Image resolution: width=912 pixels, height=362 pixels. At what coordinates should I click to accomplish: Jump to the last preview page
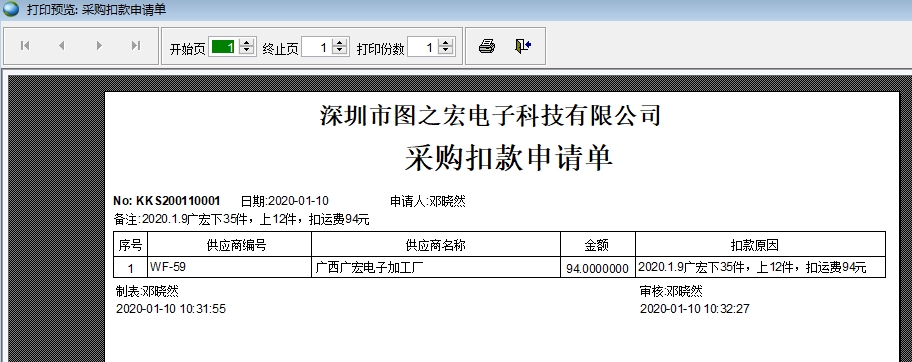[x=136, y=45]
